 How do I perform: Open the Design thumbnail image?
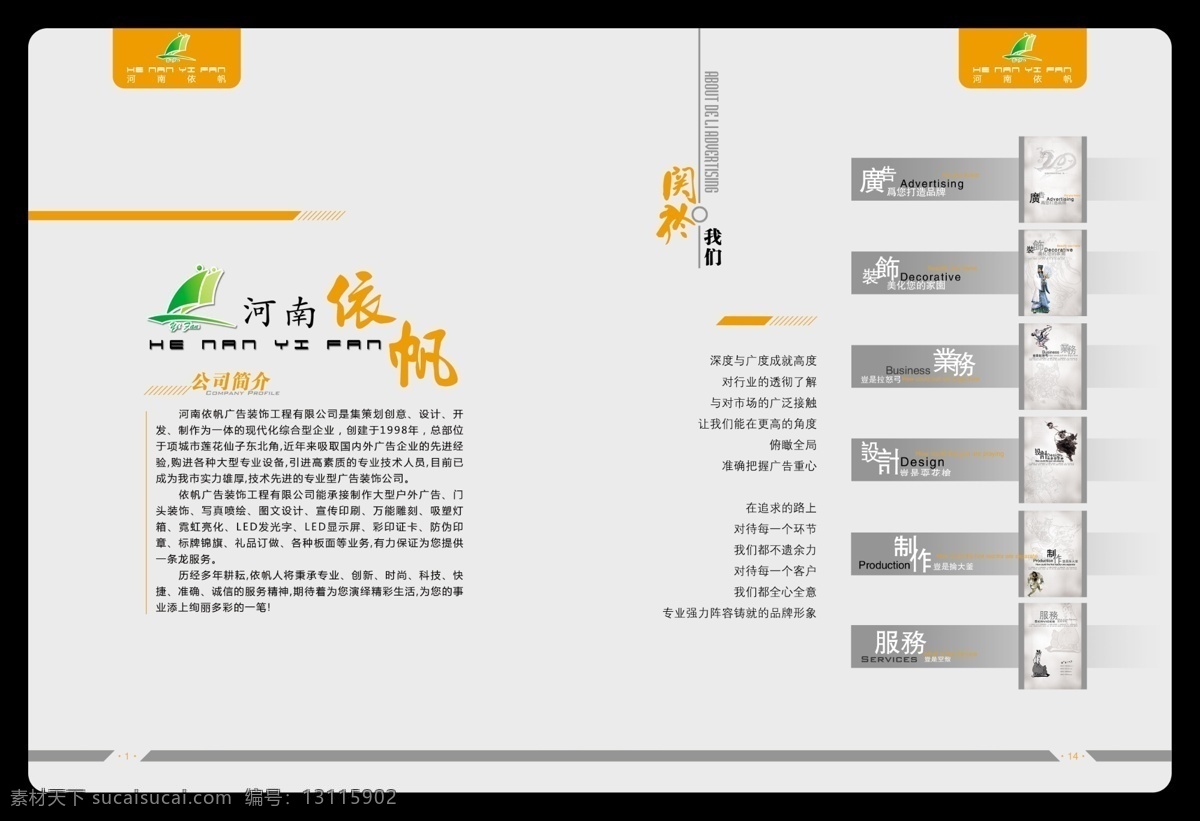[1052, 460]
